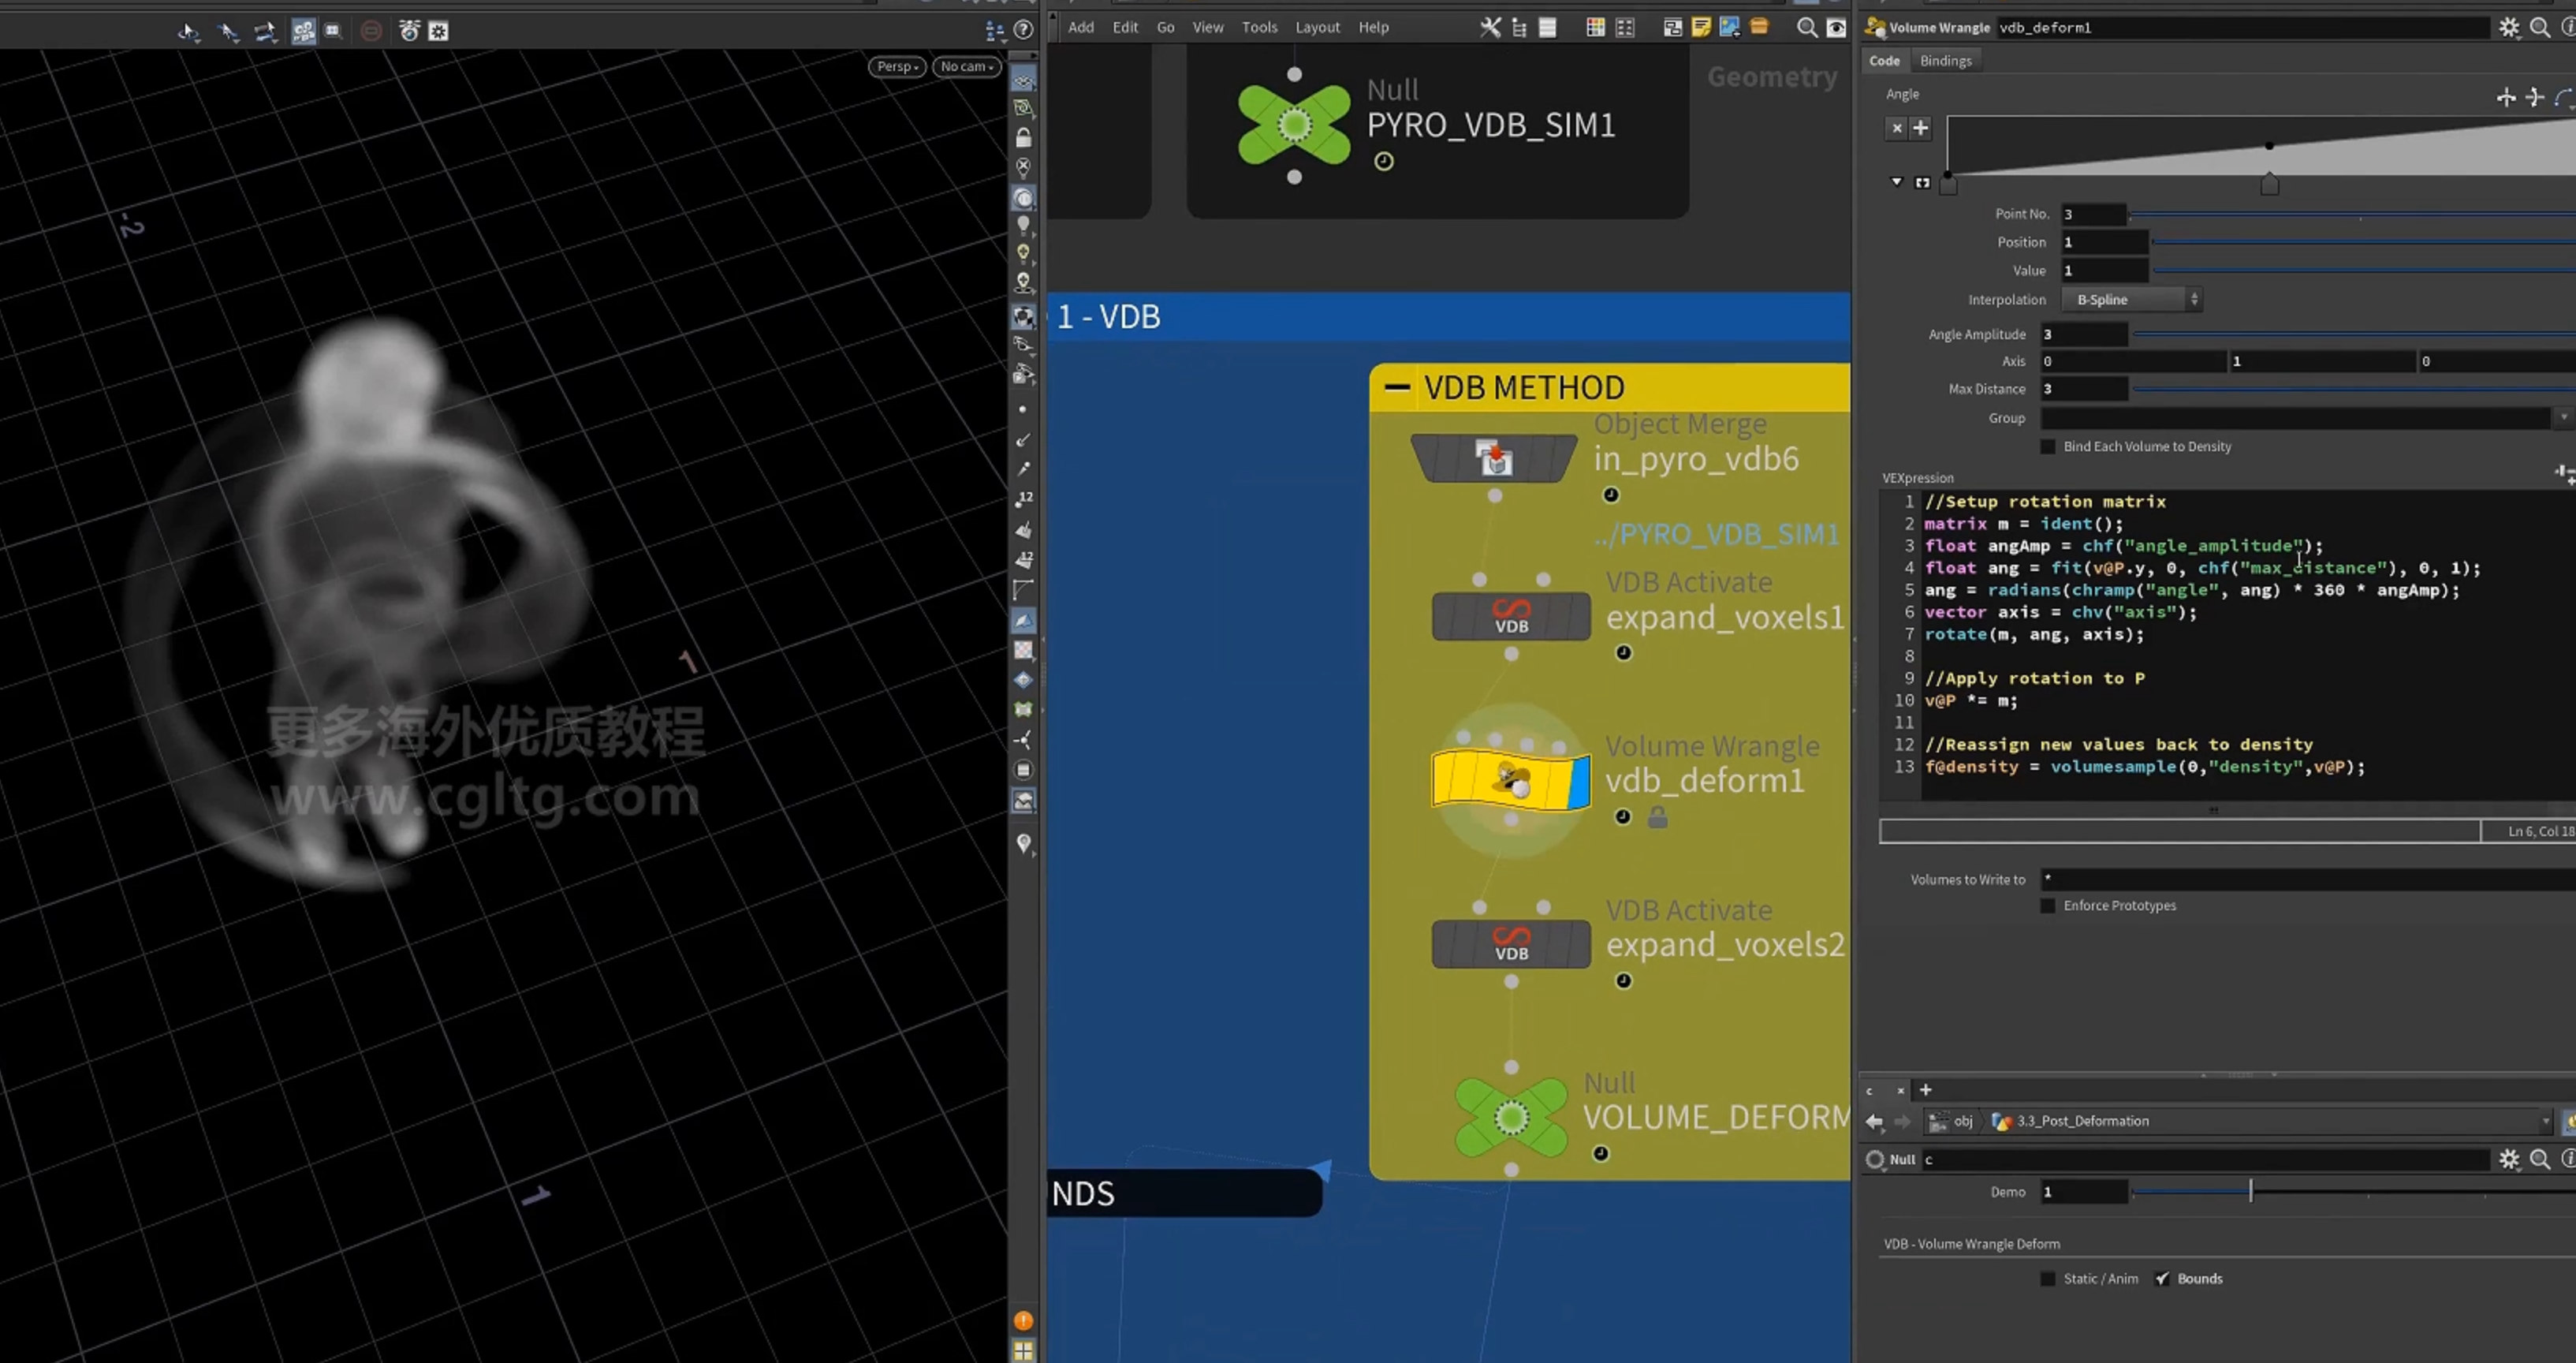2576x1363 pixels.
Task: Click the Demo slider handle
Action: 2251,1191
